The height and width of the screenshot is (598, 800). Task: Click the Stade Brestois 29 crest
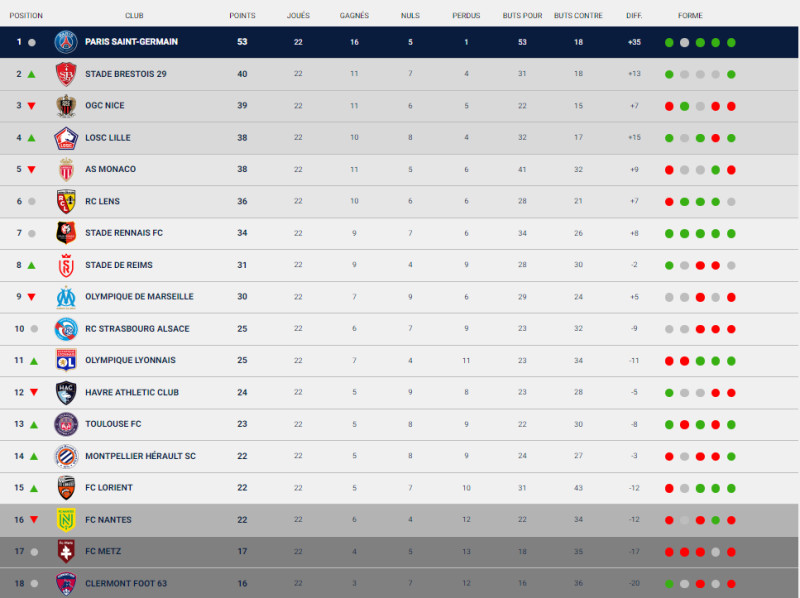pos(66,74)
